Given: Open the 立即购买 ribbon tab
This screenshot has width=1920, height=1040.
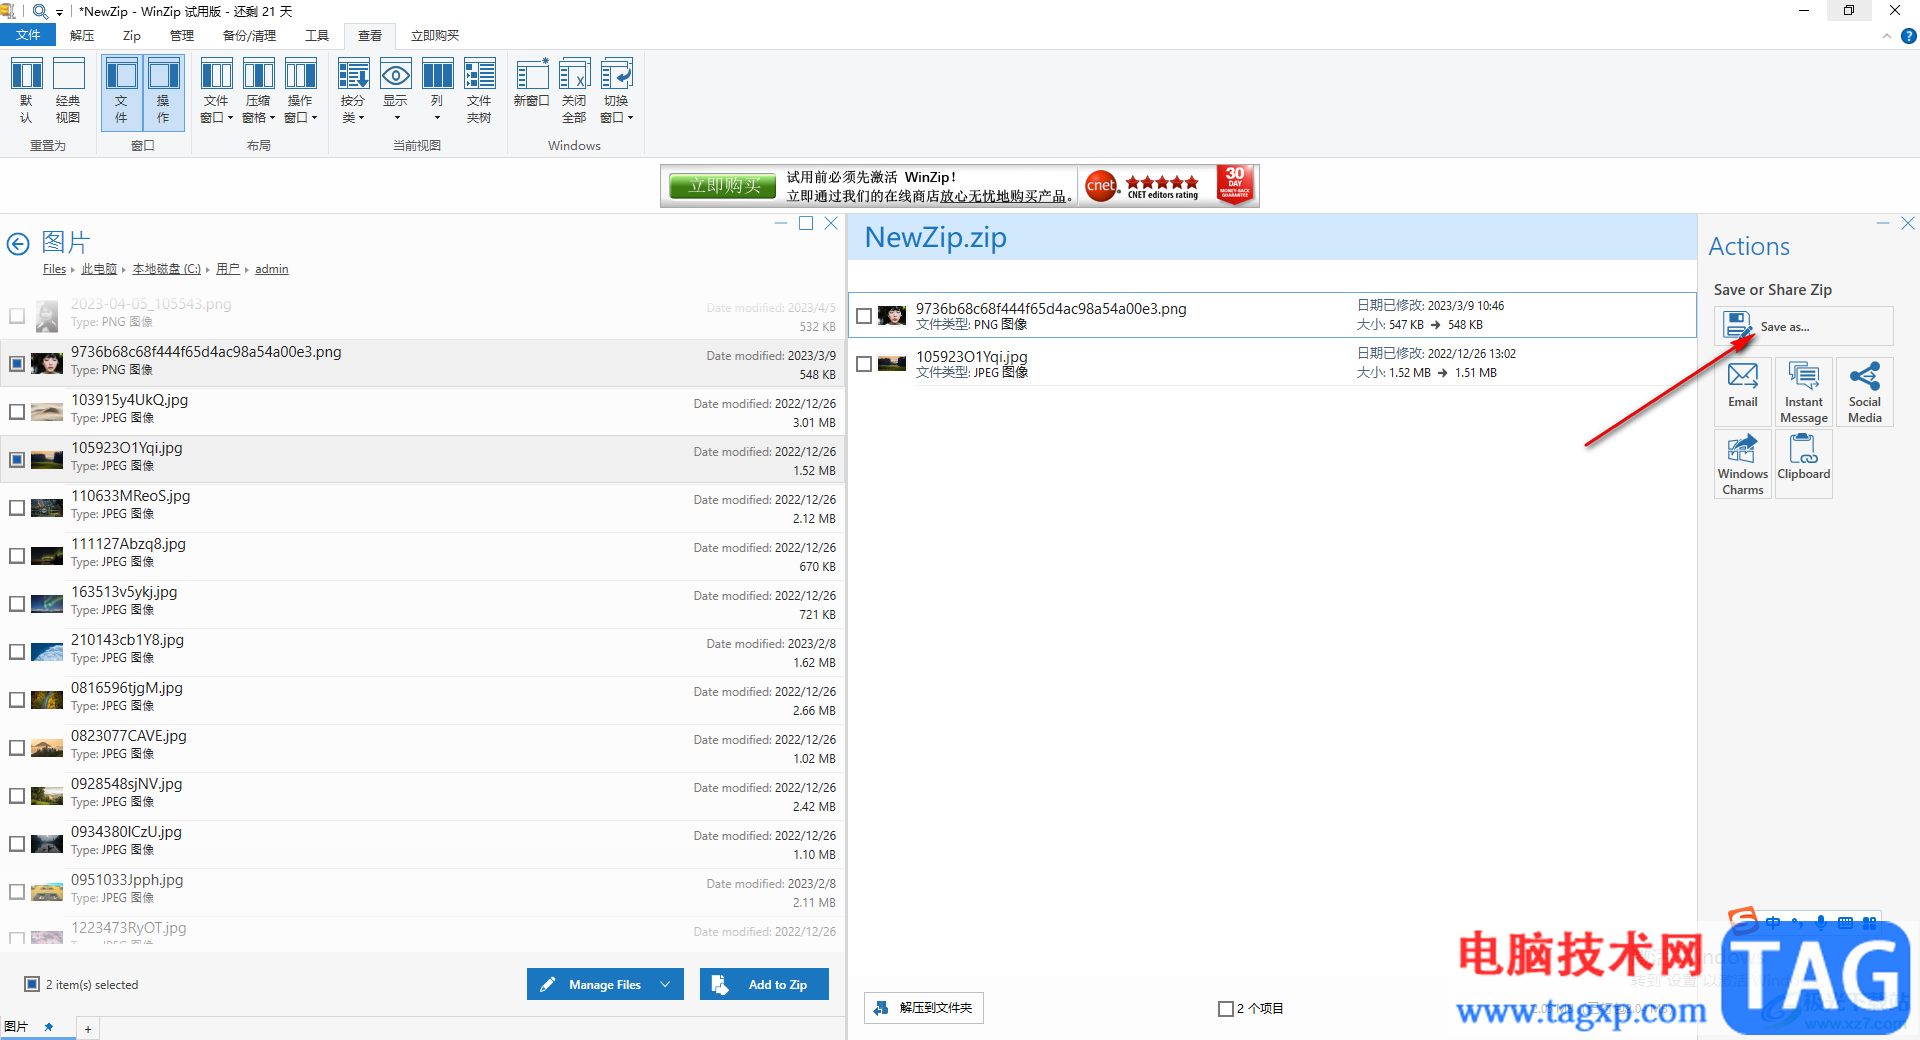Looking at the screenshot, I should [435, 35].
